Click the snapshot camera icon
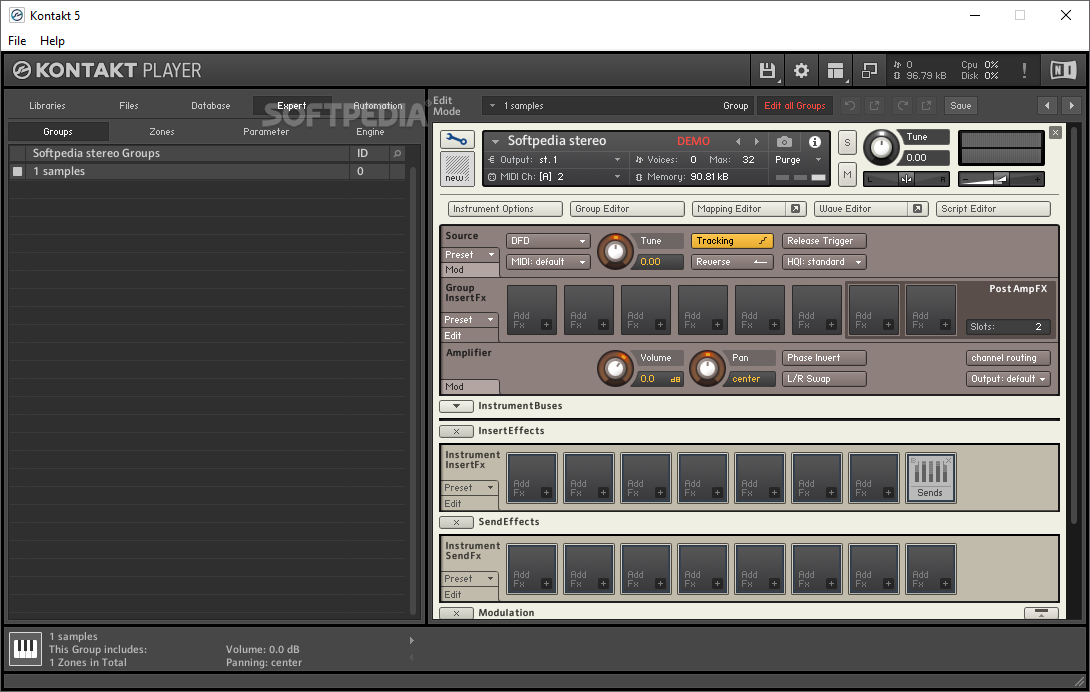Viewport: 1090px width, 692px height. click(x=784, y=141)
